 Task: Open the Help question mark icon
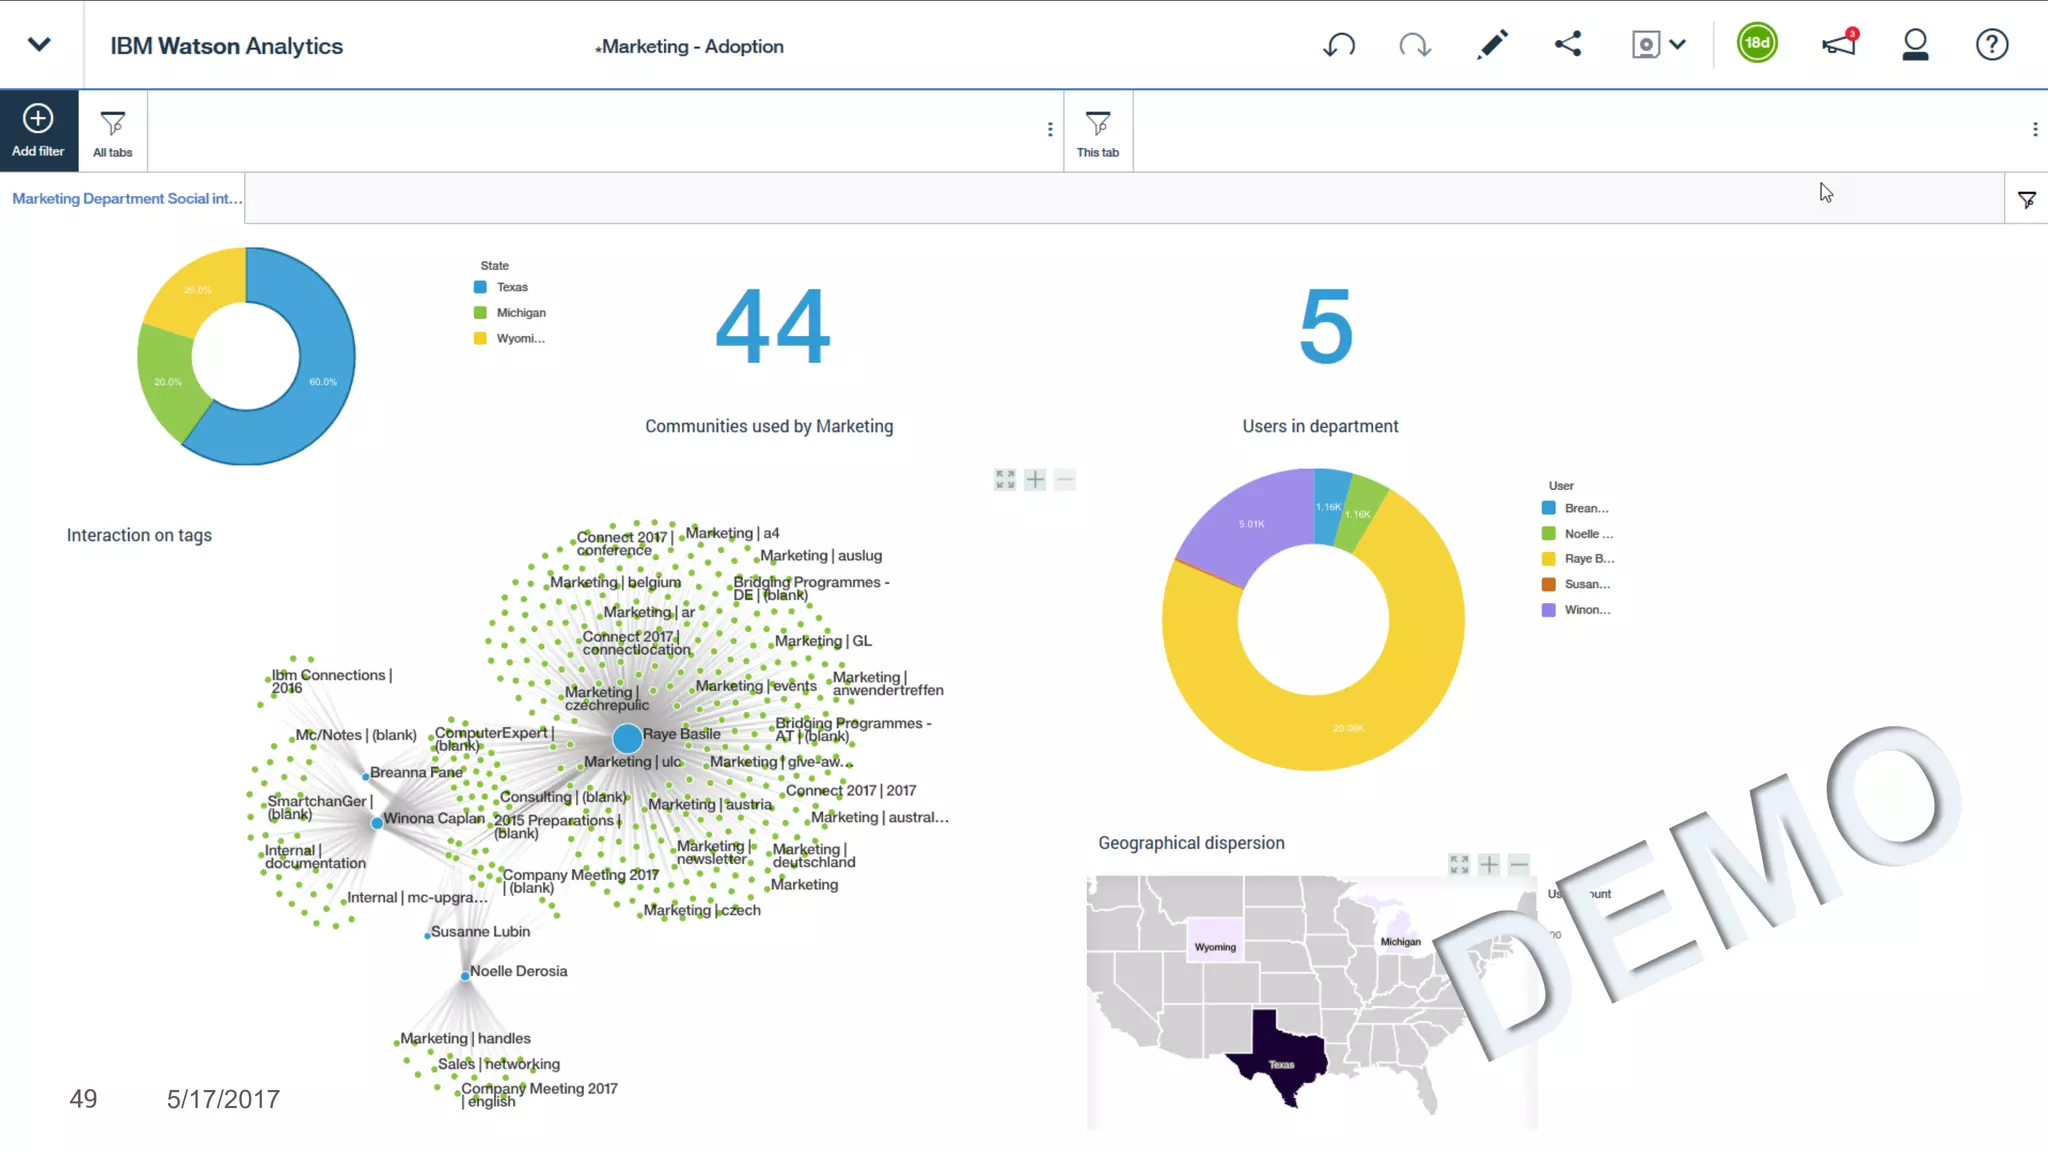point(1991,45)
